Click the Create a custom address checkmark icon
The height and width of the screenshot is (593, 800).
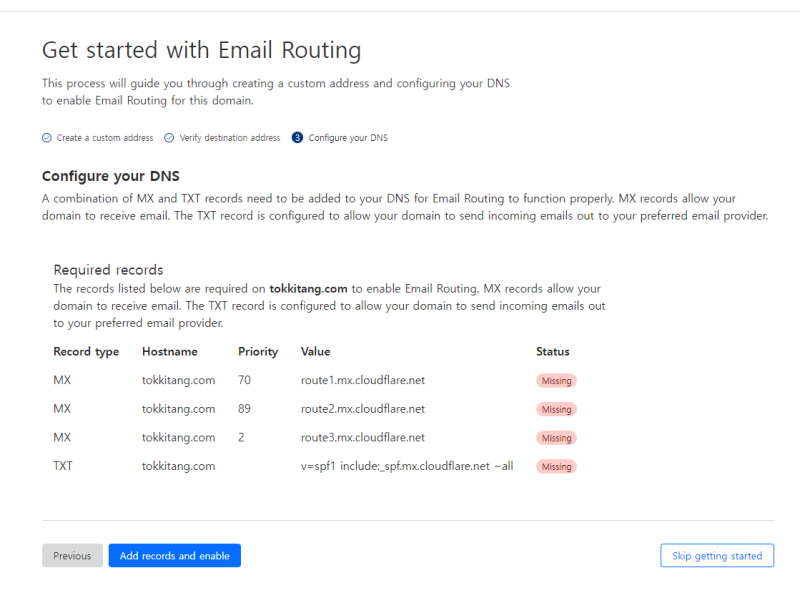47,138
